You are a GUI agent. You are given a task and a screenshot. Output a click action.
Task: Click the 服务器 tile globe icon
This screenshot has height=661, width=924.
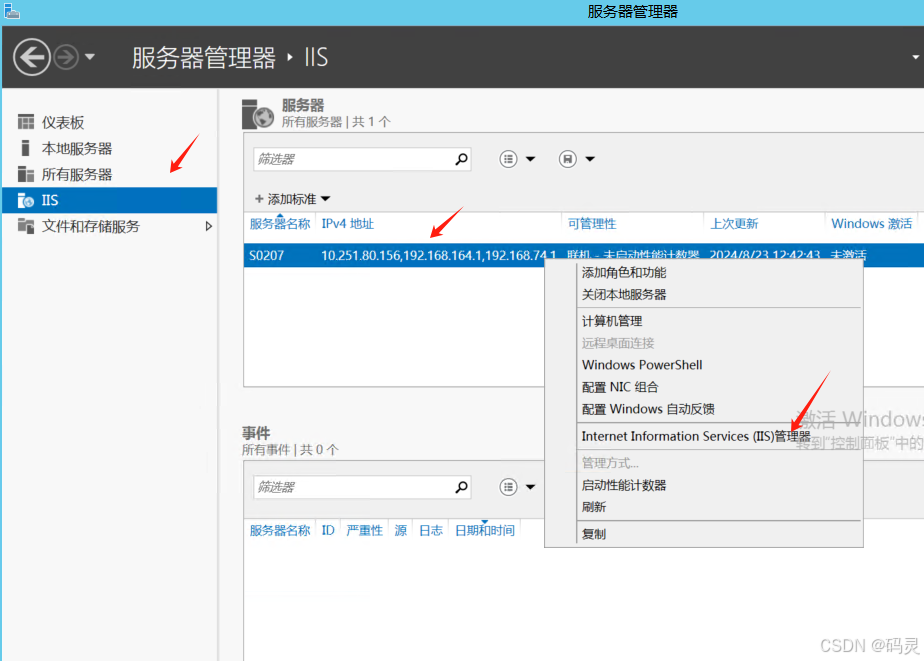coord(258,114)
